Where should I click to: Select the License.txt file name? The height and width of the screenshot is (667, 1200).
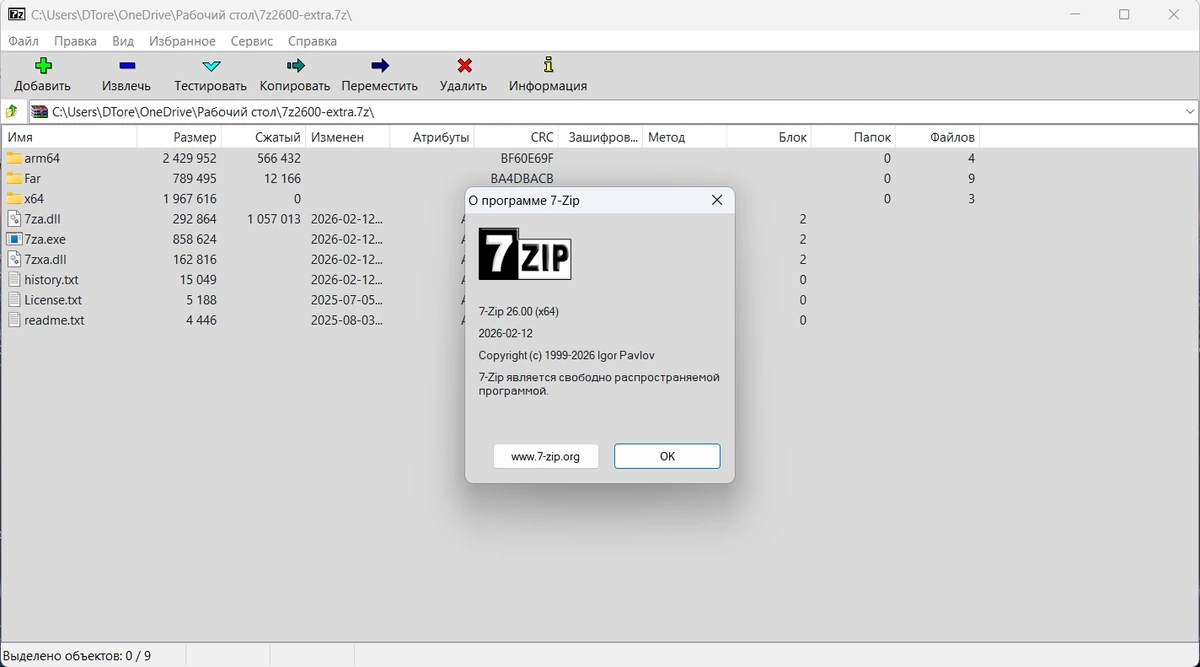[x=53, y=299]
